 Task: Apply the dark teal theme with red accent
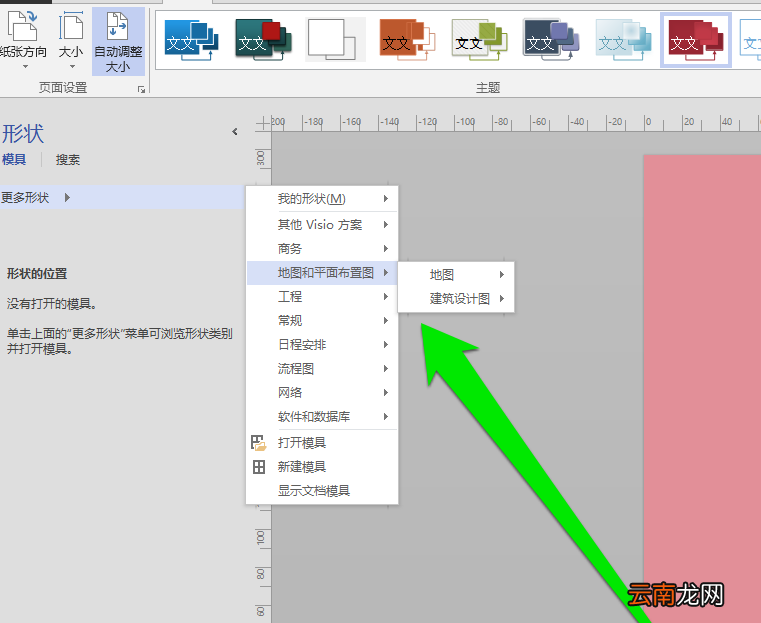[x=263, y=40]
